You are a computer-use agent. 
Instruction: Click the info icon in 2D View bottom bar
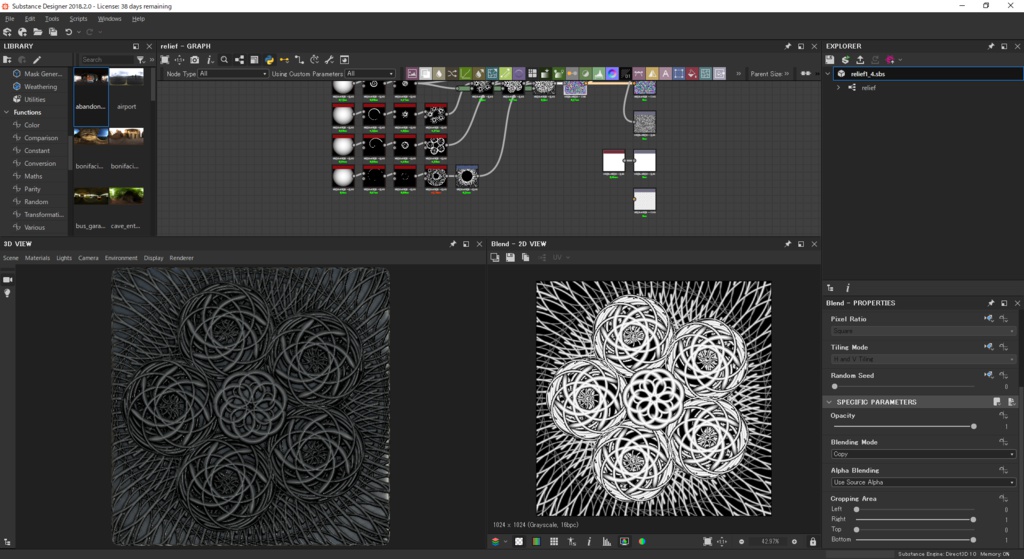pyautogui.click(x=589, y=541)
